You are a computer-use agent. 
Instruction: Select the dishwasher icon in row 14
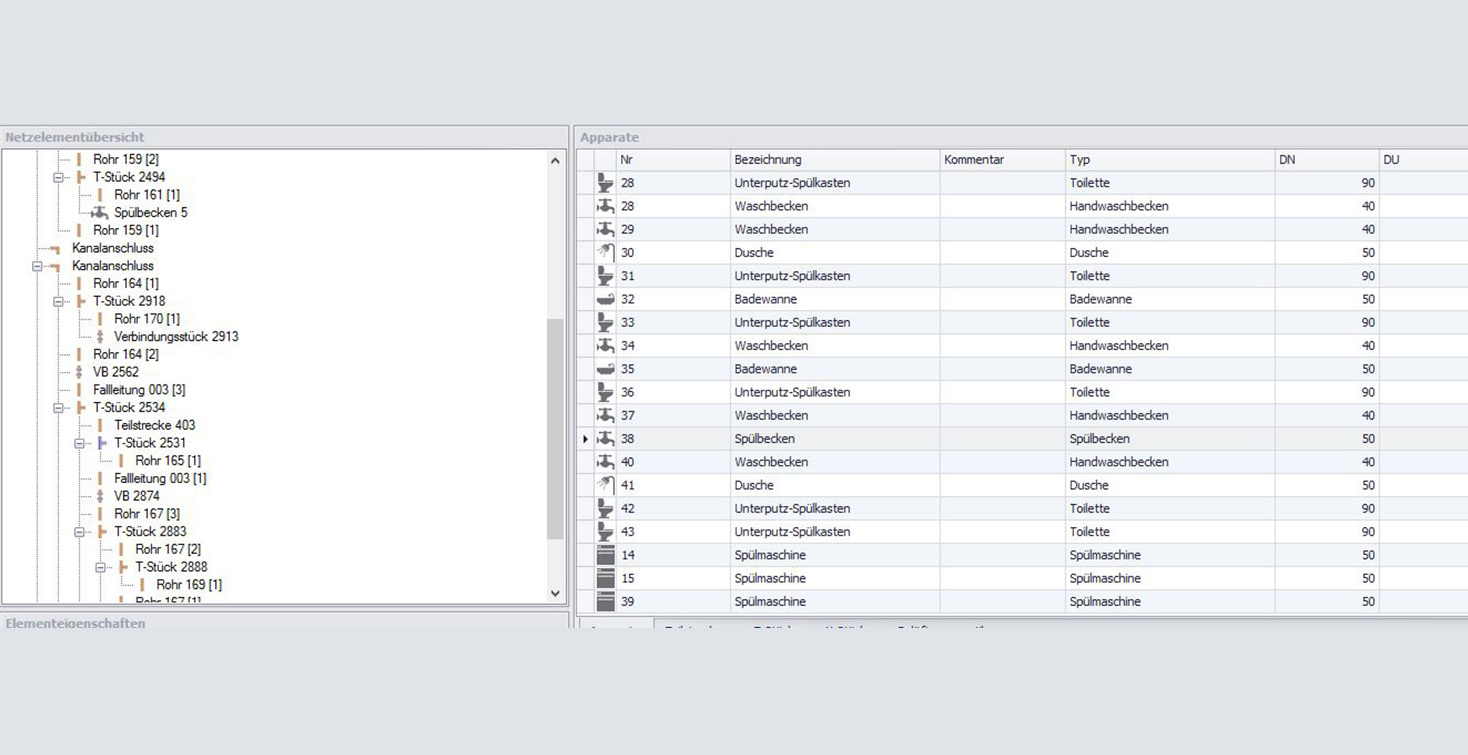[x=605, y=555]
